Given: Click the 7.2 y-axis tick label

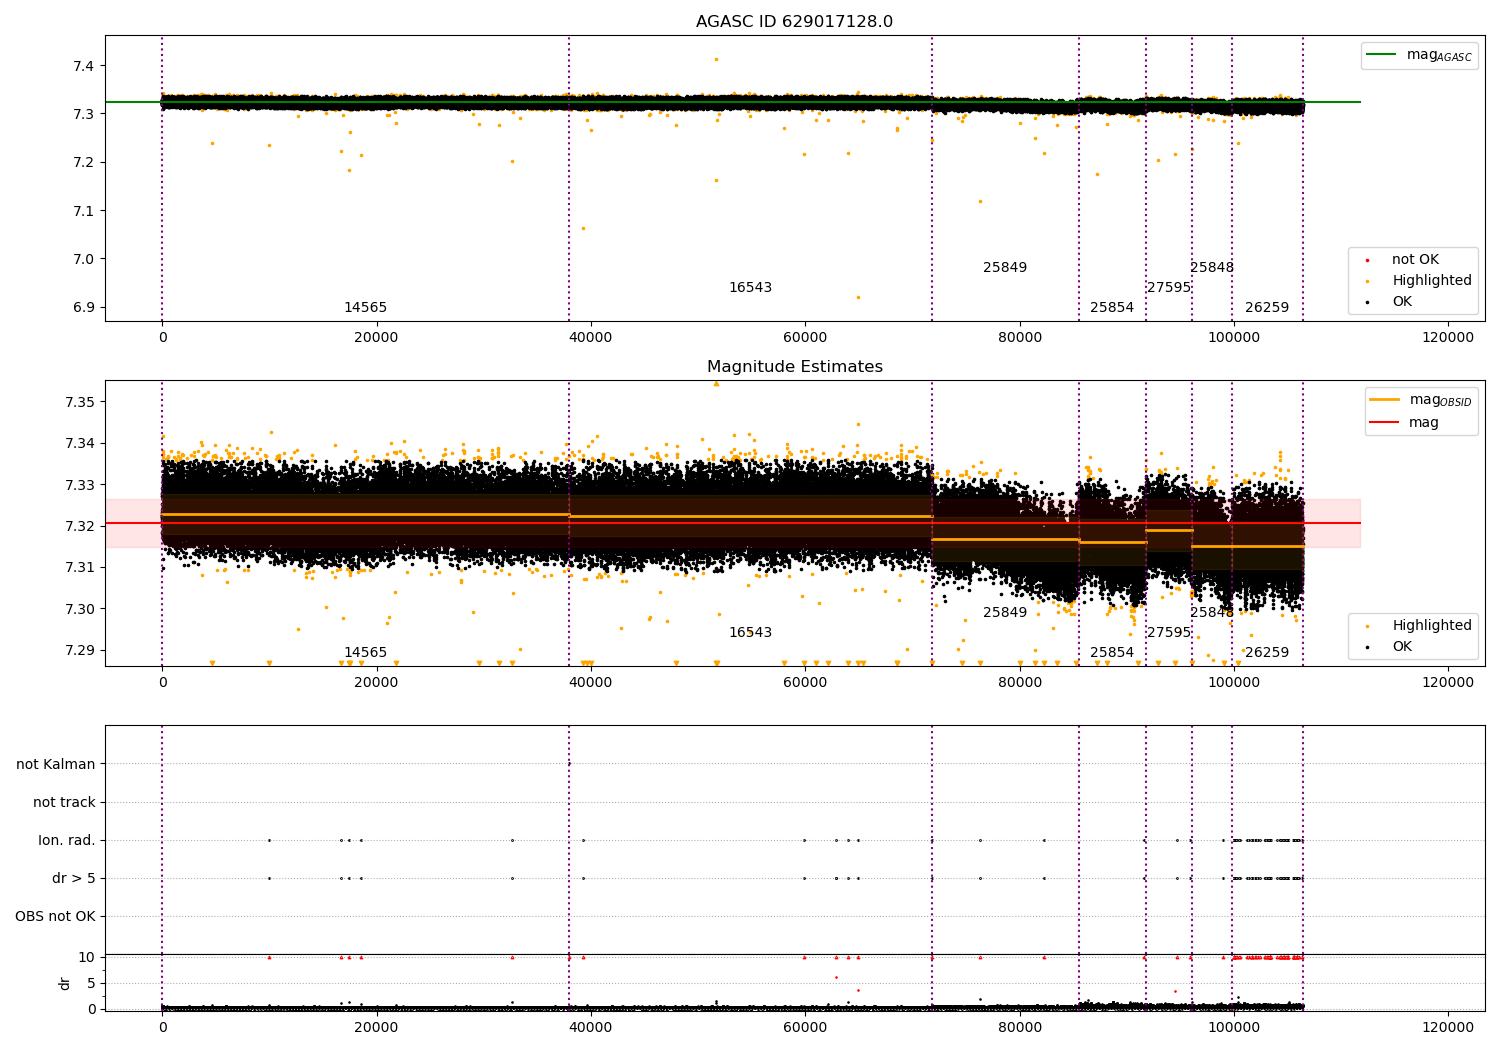Looking at the screenshot, I should [84, 163].
